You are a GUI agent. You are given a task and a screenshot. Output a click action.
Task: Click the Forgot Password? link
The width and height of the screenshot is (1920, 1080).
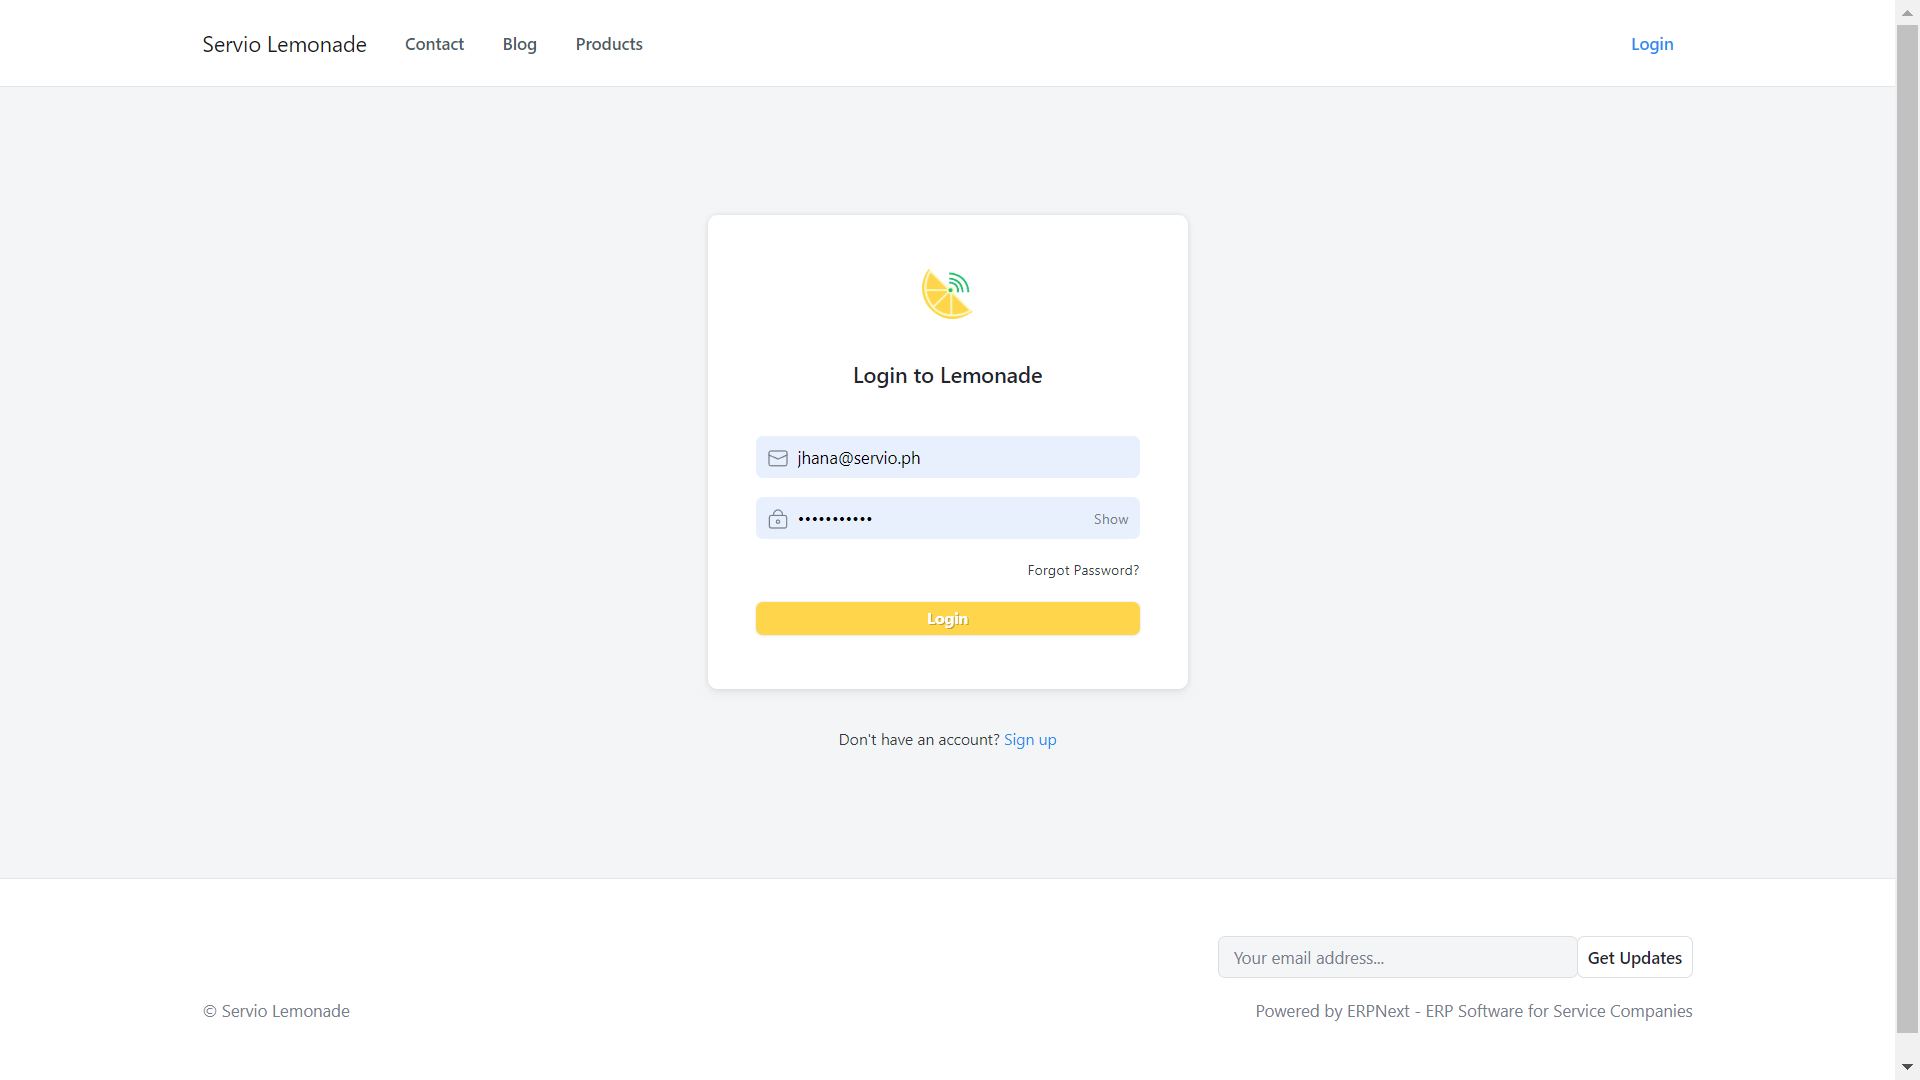(1083, 570)
